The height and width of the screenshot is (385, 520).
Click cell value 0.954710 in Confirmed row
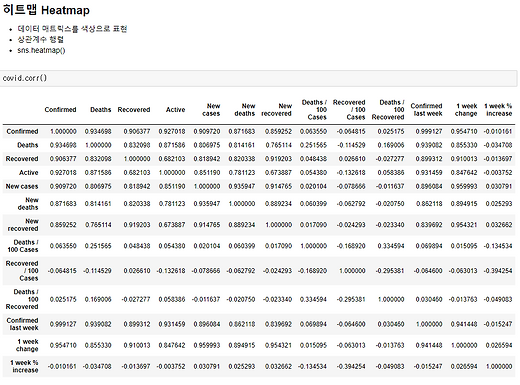point(464,131)
